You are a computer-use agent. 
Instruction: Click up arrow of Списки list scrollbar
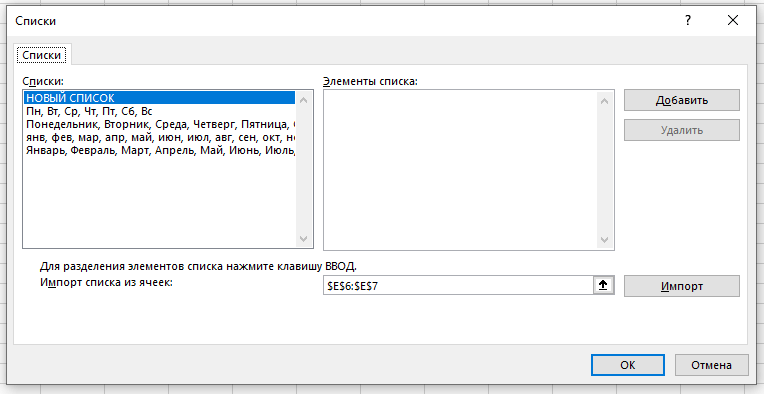tap(304, 100)
